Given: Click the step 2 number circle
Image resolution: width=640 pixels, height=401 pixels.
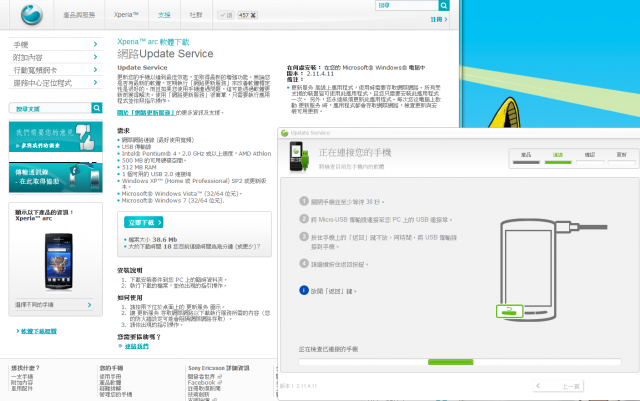Looking at the screenshot, I should 304,218.
